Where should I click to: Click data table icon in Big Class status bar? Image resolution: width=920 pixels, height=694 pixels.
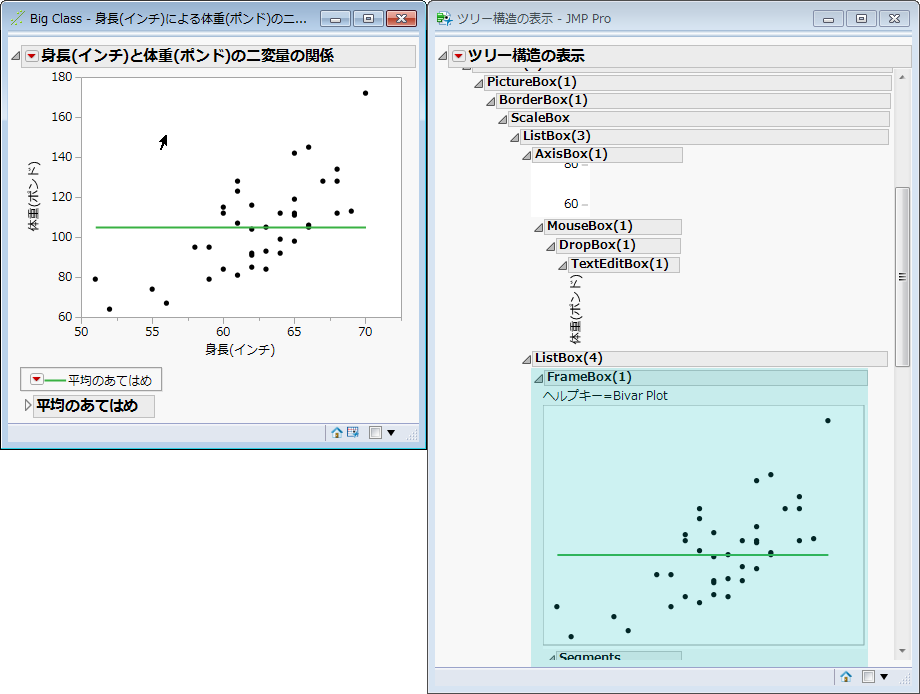coord(353,432)
